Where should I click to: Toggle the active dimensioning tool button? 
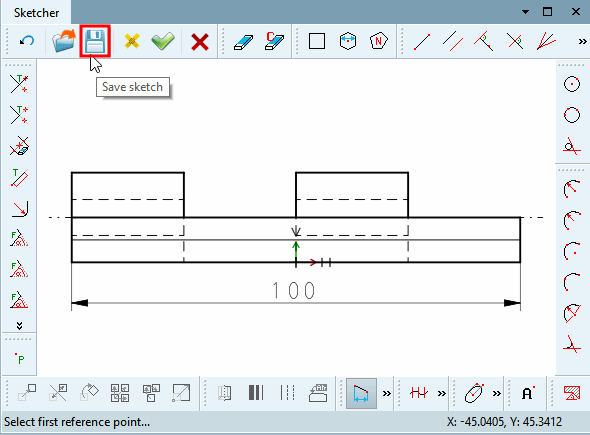(x=361, y=393)
